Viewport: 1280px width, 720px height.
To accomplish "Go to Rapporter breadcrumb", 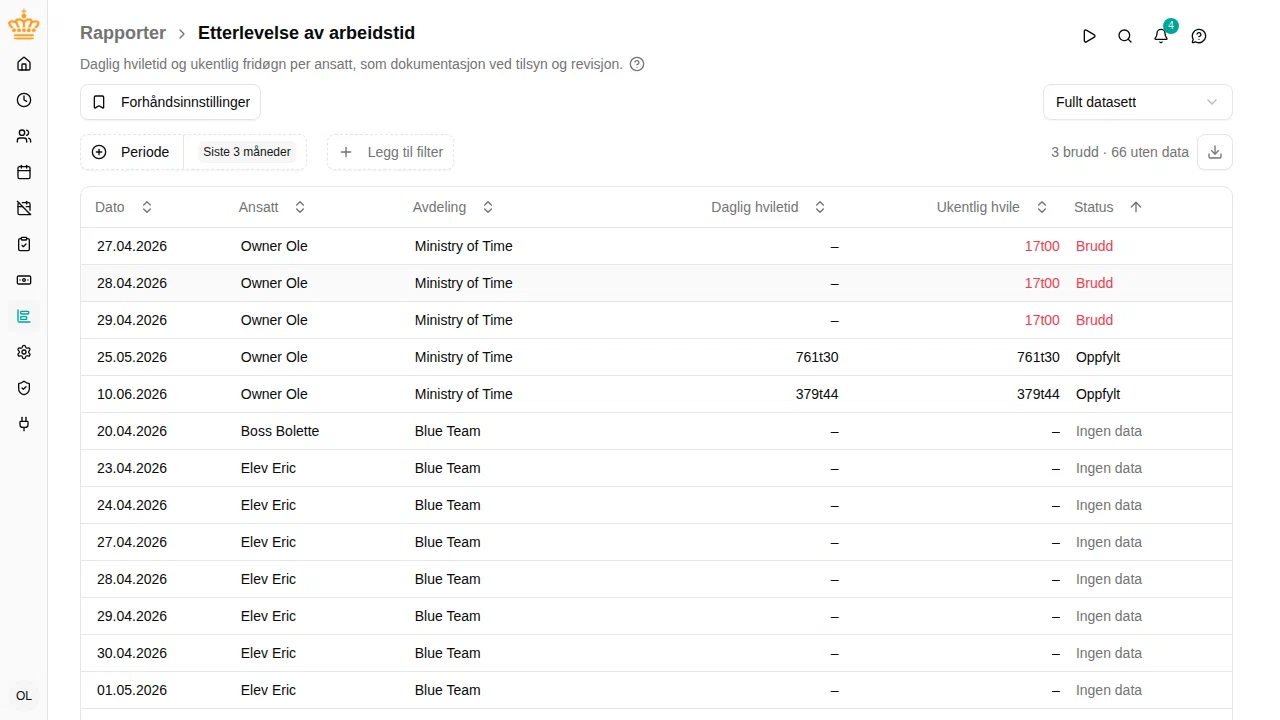I will click(123, 33).
